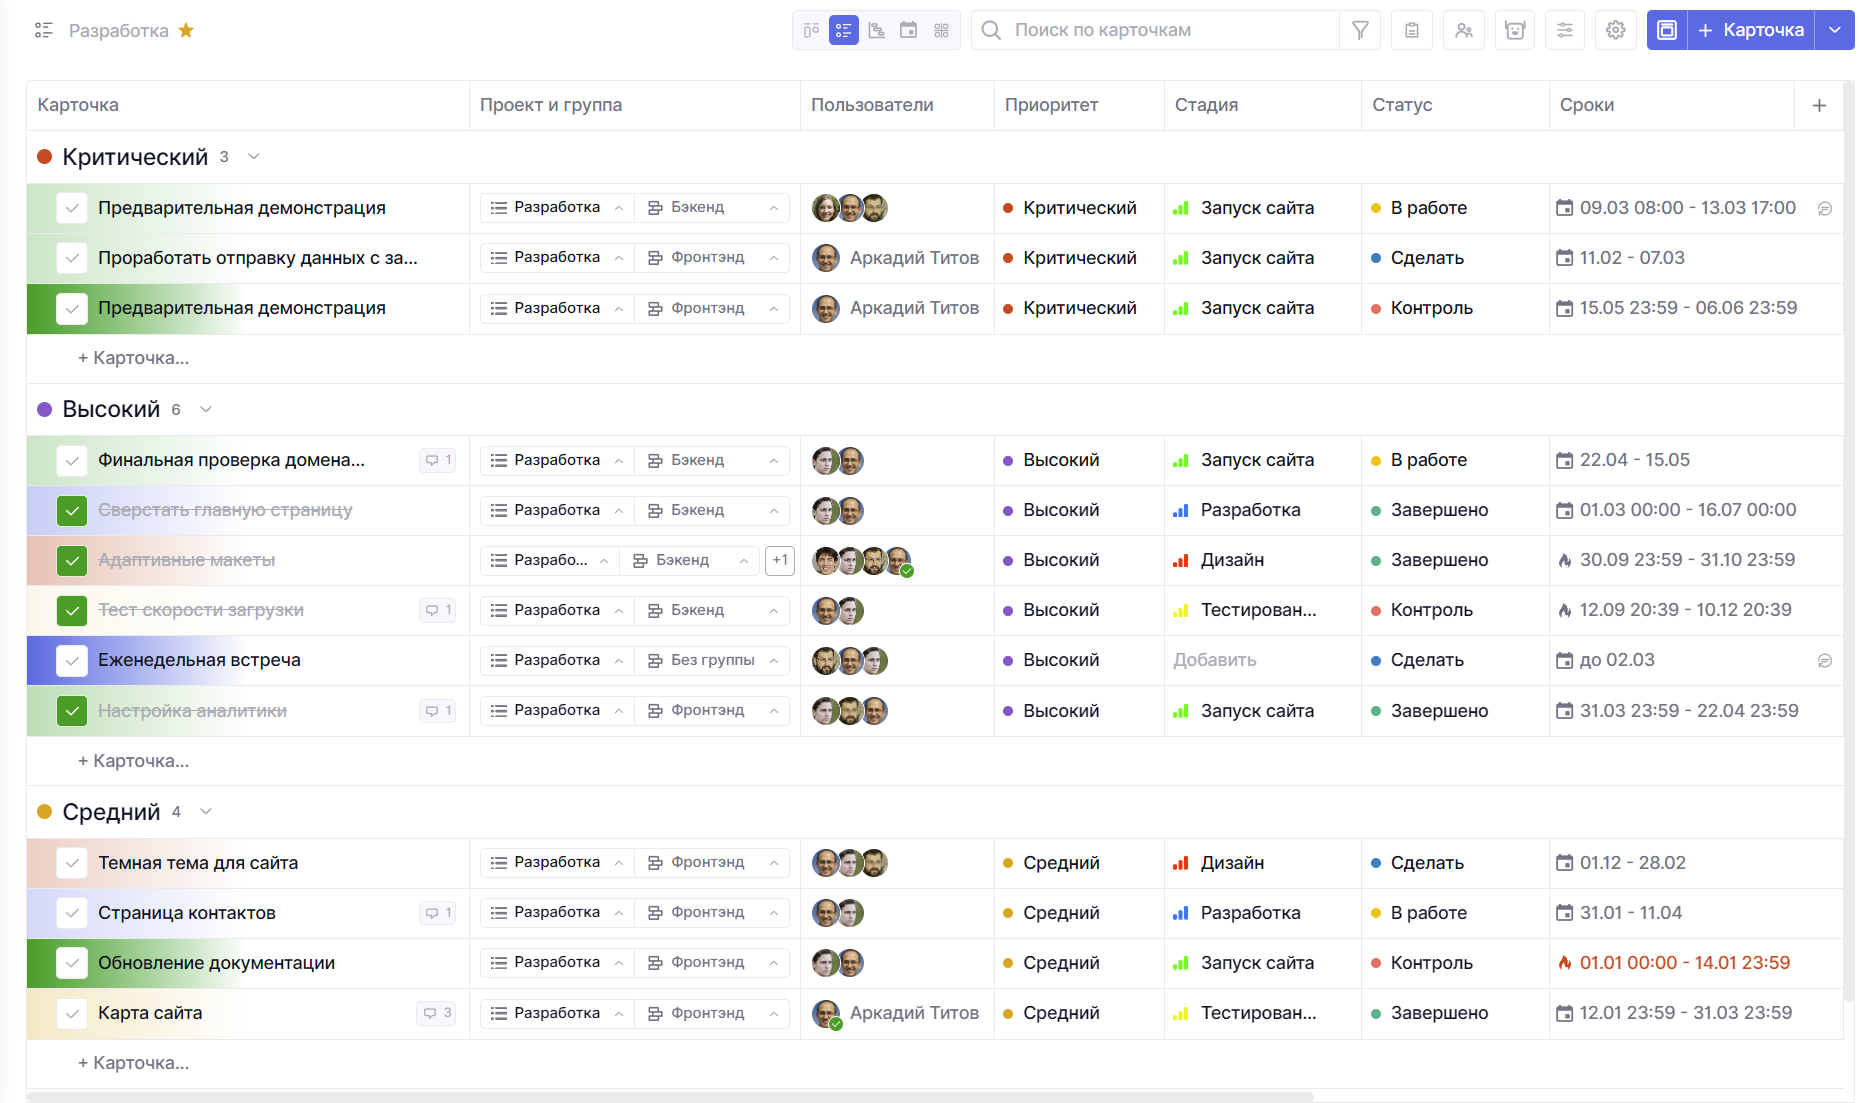Switch to the calendar view
This screenshot has height=1103, width=1859.
click(x=908, y=30)
